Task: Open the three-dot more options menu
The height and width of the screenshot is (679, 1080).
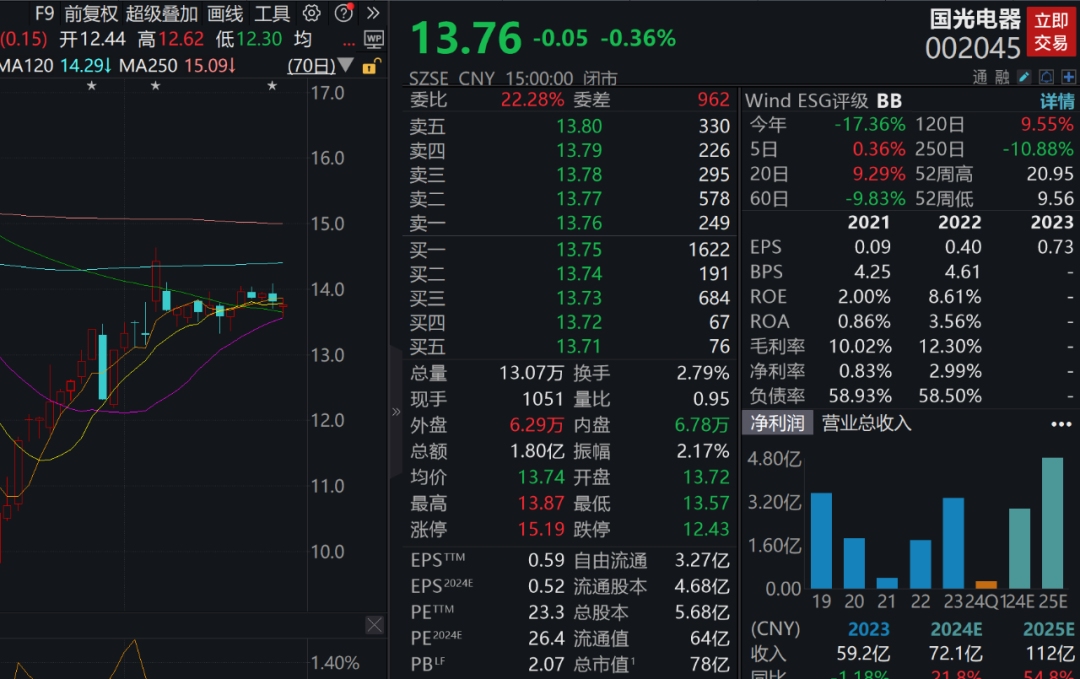Action: coord(1060,424)
